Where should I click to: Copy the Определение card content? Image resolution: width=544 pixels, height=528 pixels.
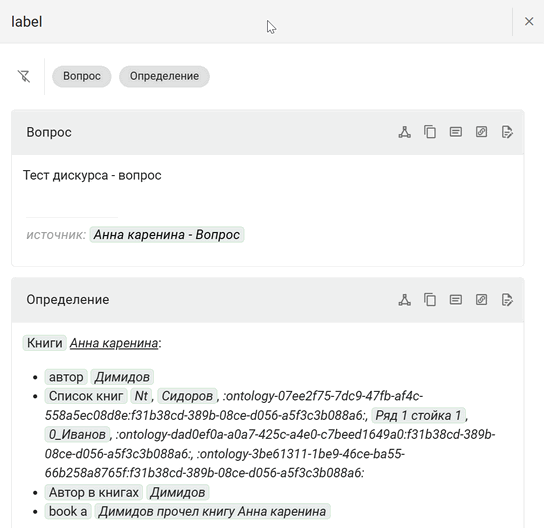430,300
